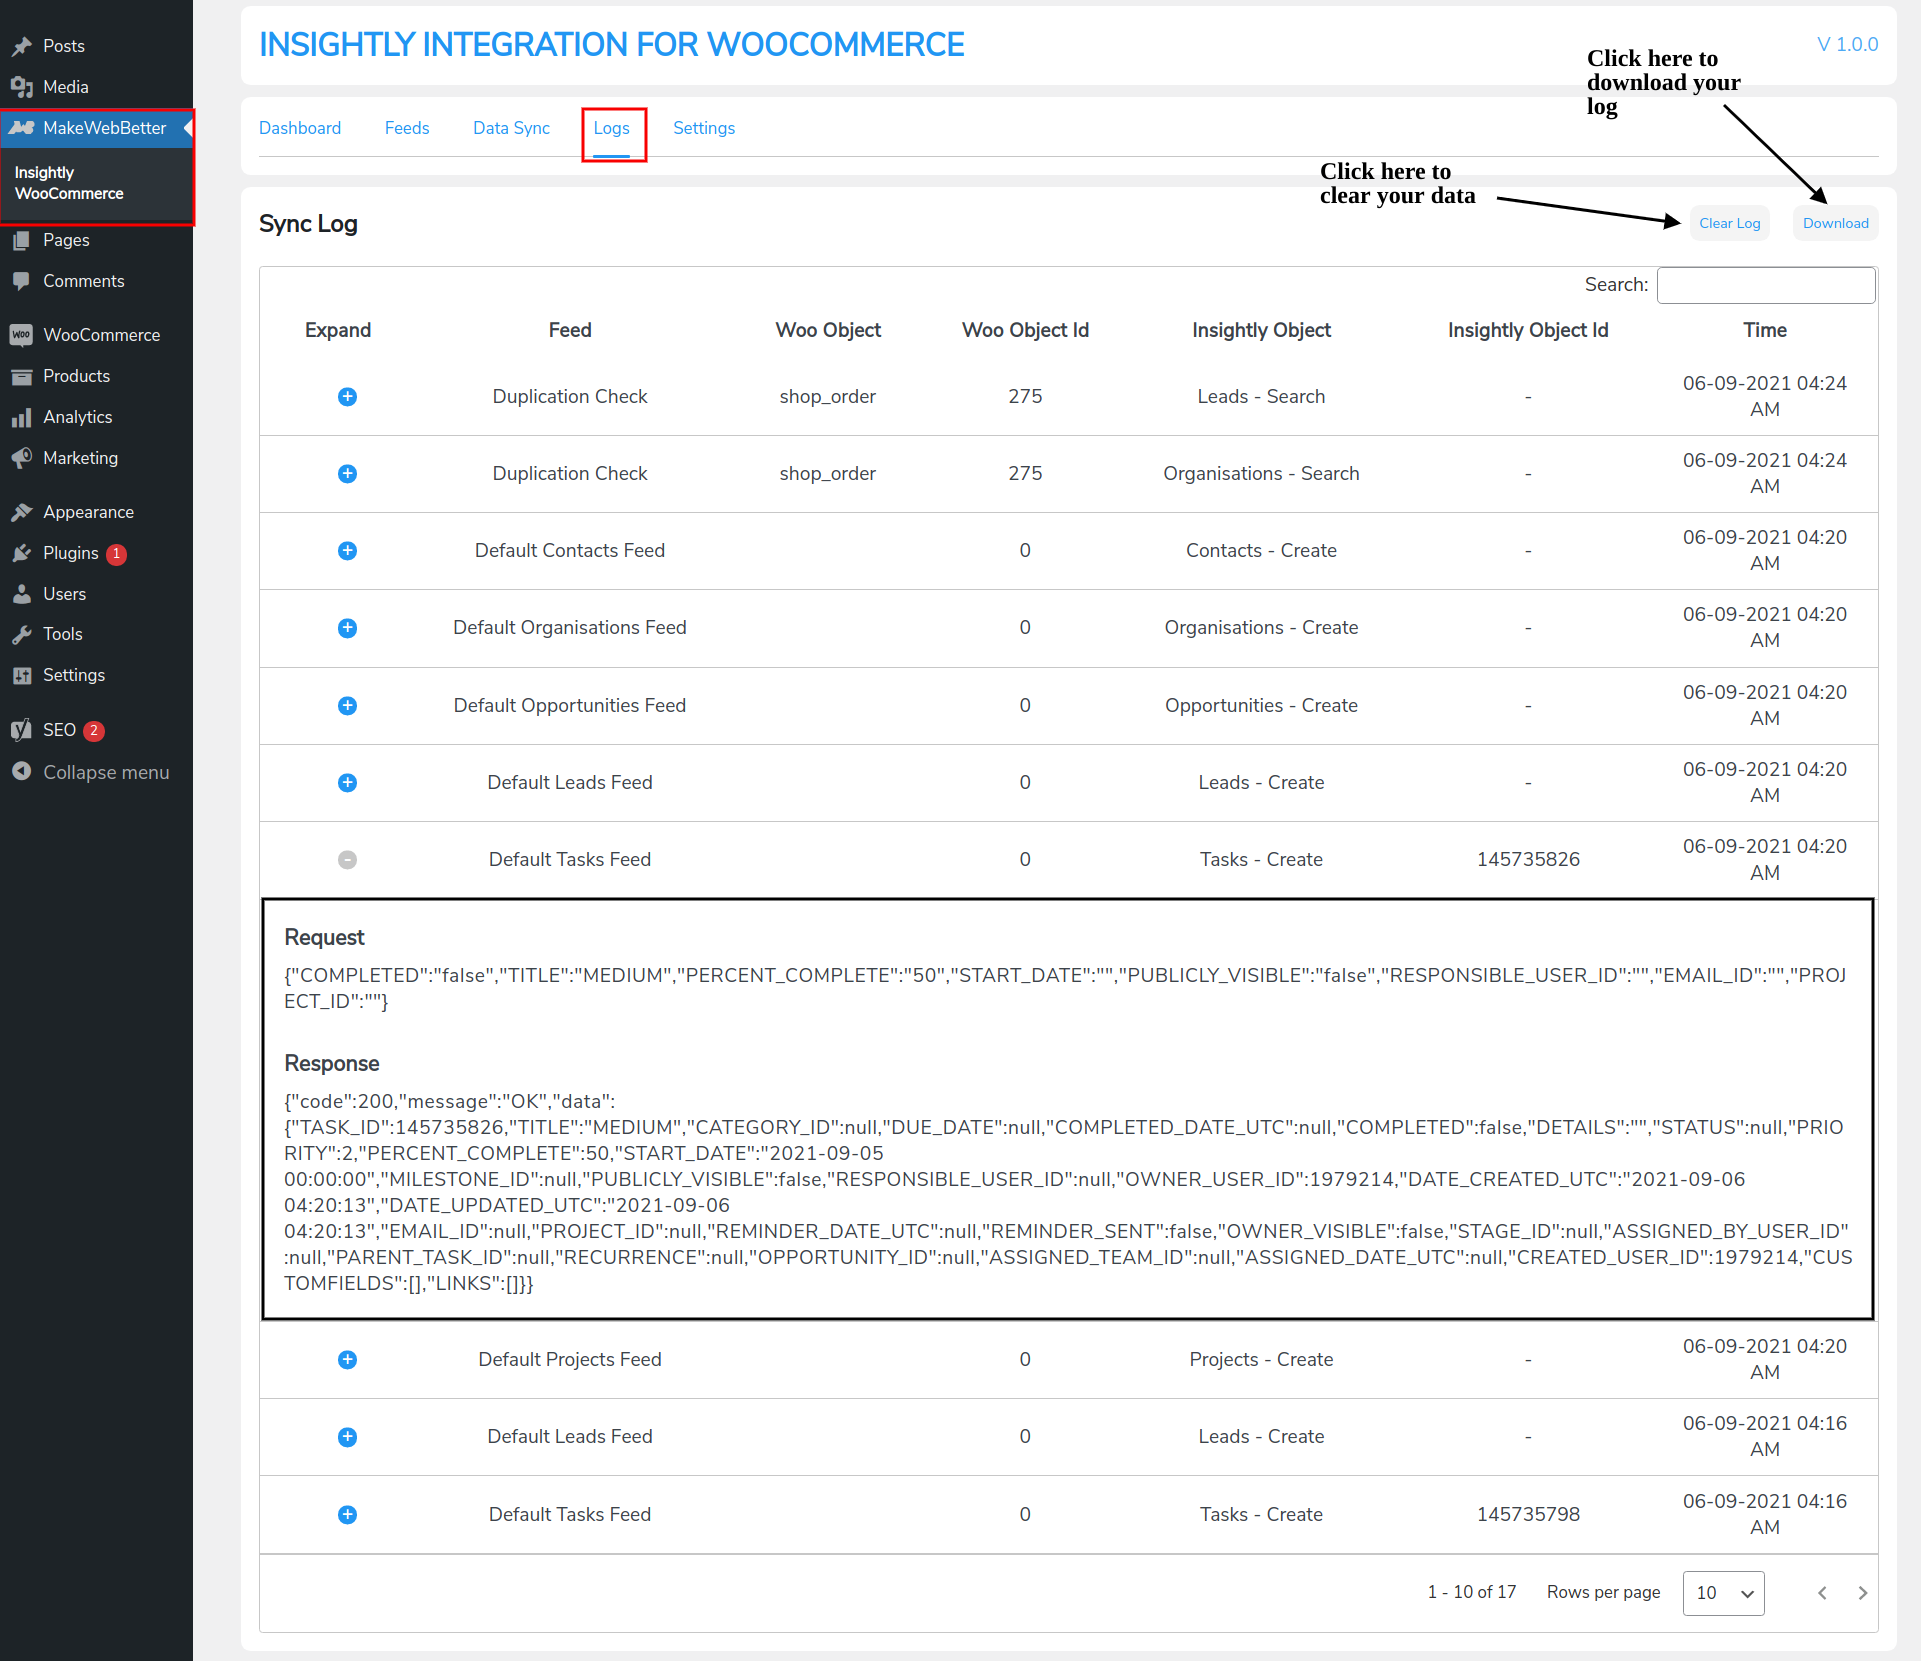Image resolution: width=1922 pixels, height=1661 pixels.
Task: Click the Tools wrench icon
Action: (22, 634)
